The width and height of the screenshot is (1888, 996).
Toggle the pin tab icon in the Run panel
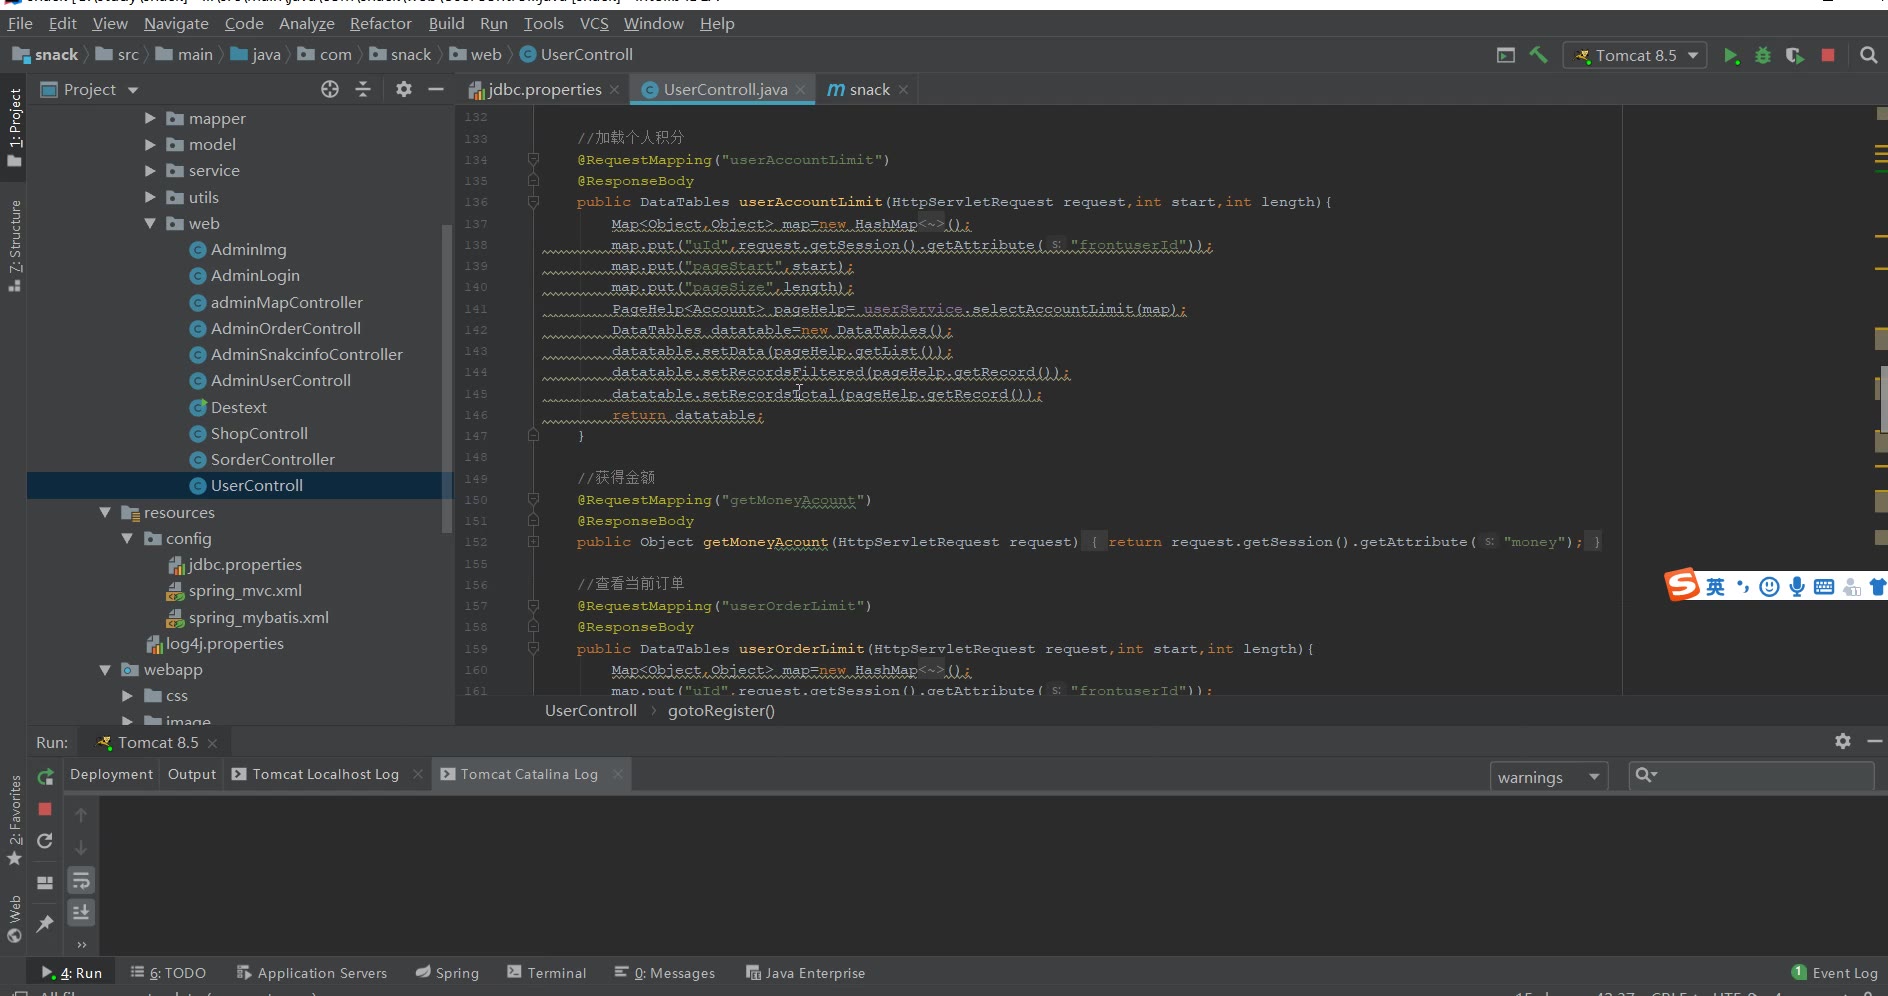point(45,924)
